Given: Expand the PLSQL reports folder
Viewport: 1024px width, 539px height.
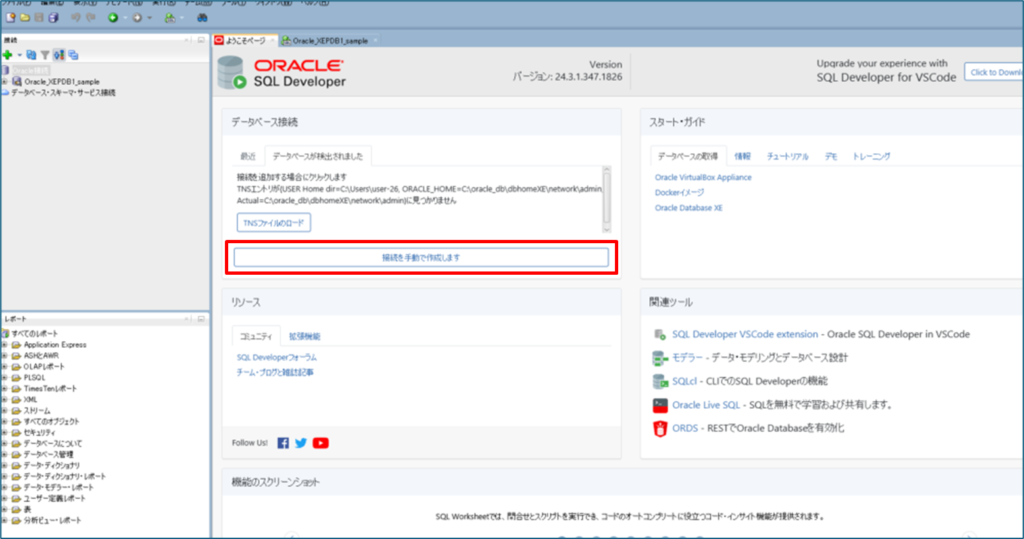Looking at the screenshot, I should click(x=5, y=377).
